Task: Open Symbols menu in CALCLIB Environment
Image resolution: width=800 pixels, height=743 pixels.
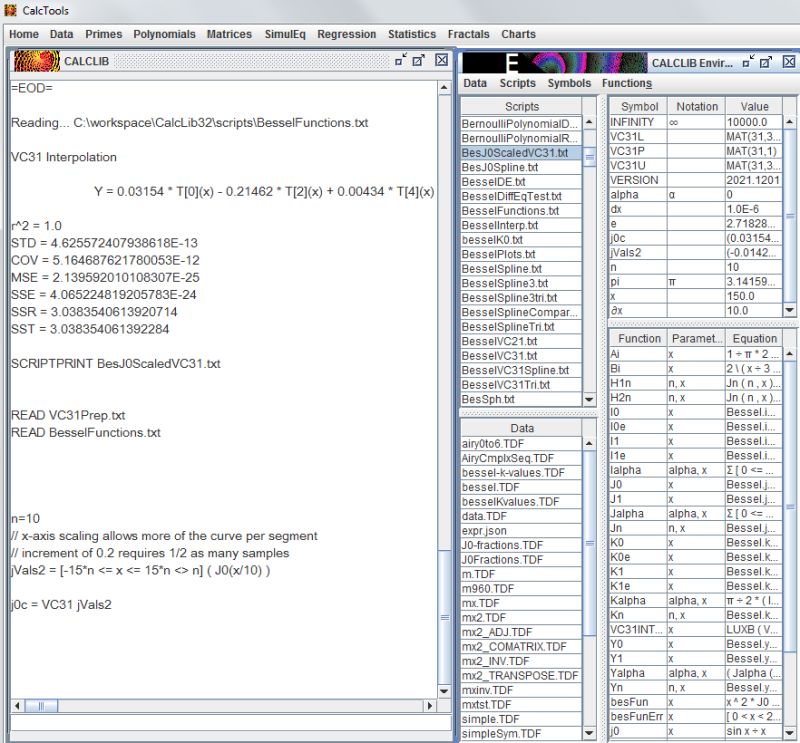Action: point(569,83)
